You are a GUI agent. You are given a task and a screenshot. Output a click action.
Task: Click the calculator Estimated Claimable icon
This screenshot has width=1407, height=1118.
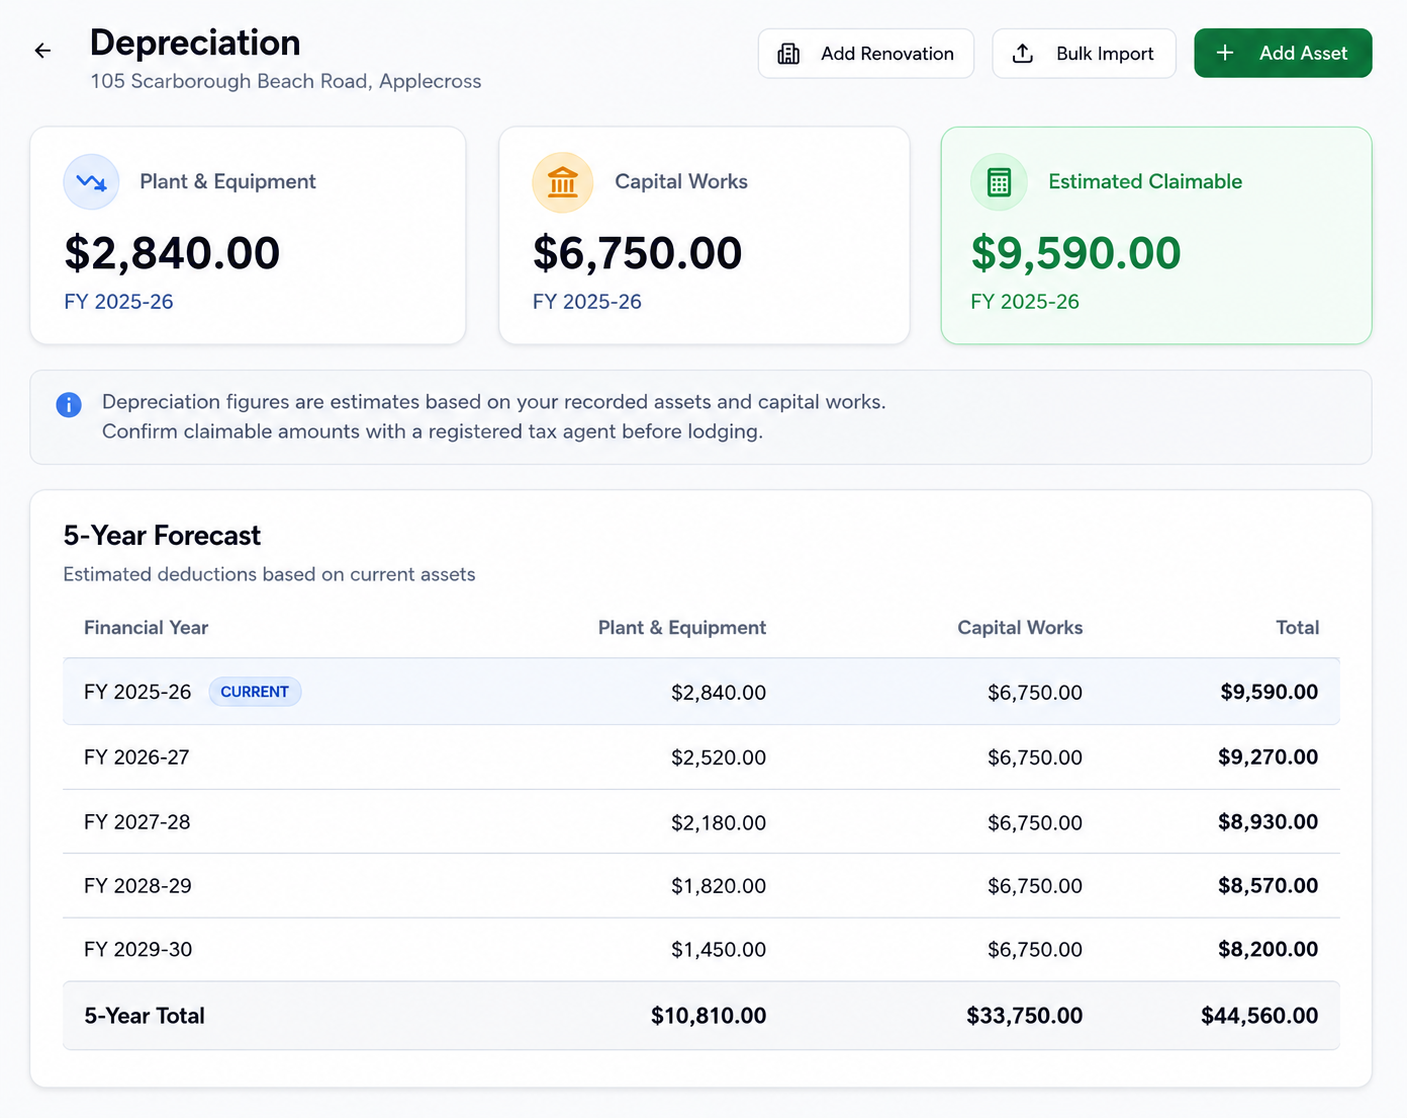click(x=999, y=182)
